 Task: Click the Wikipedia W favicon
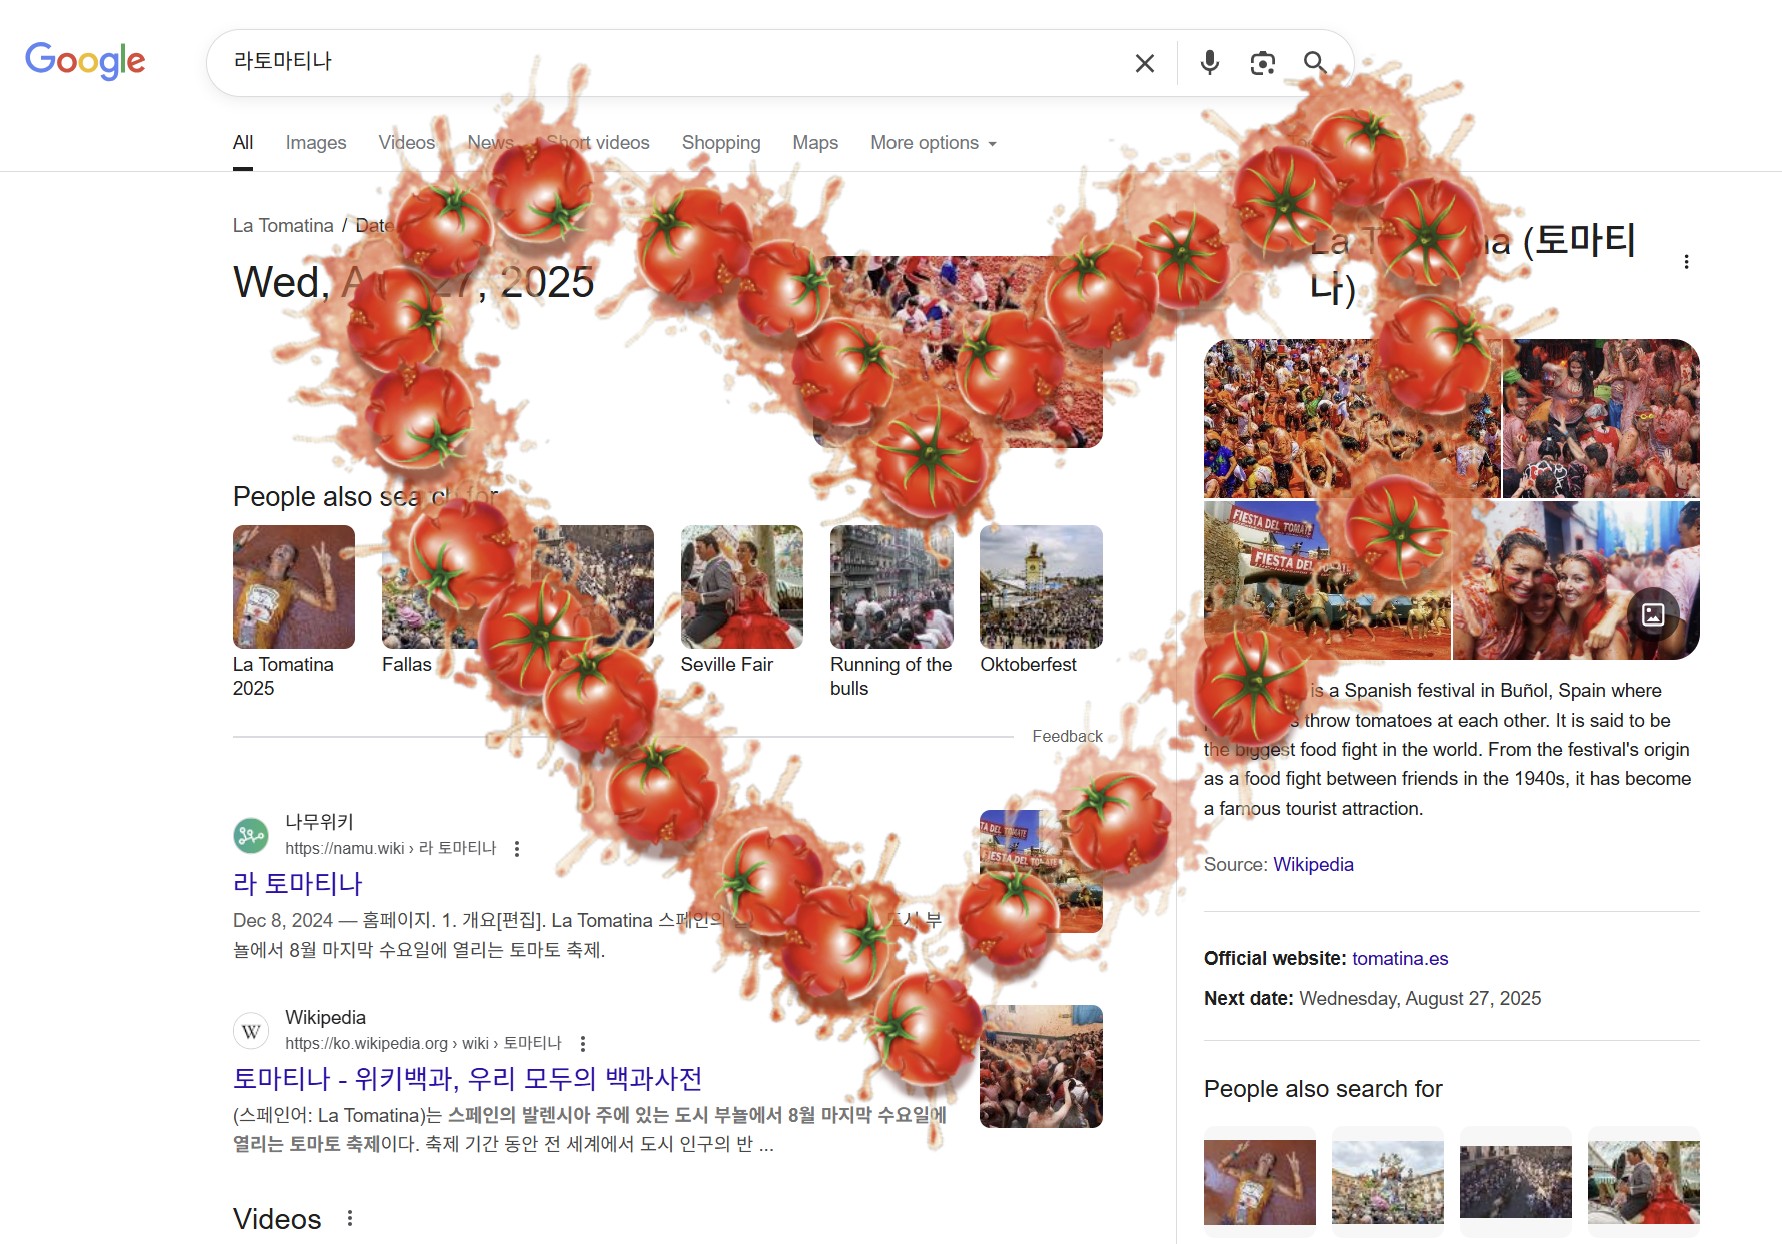251,1030
